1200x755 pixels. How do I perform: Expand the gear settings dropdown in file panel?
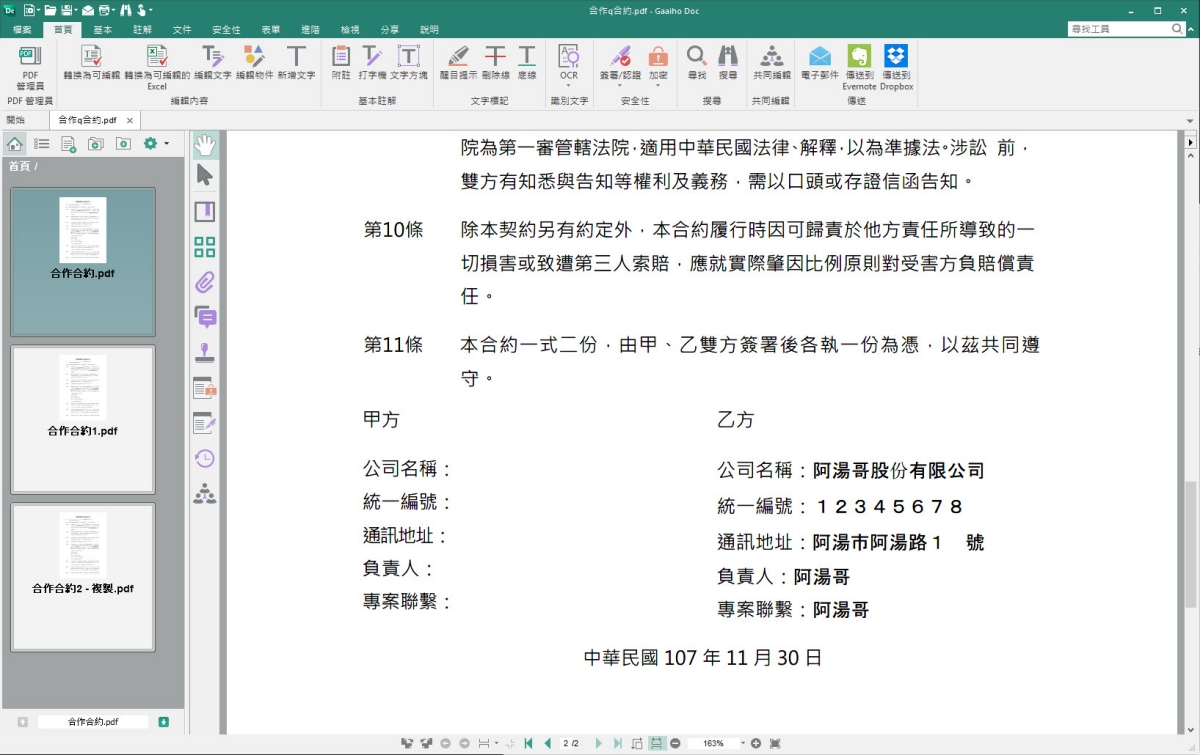166,144
